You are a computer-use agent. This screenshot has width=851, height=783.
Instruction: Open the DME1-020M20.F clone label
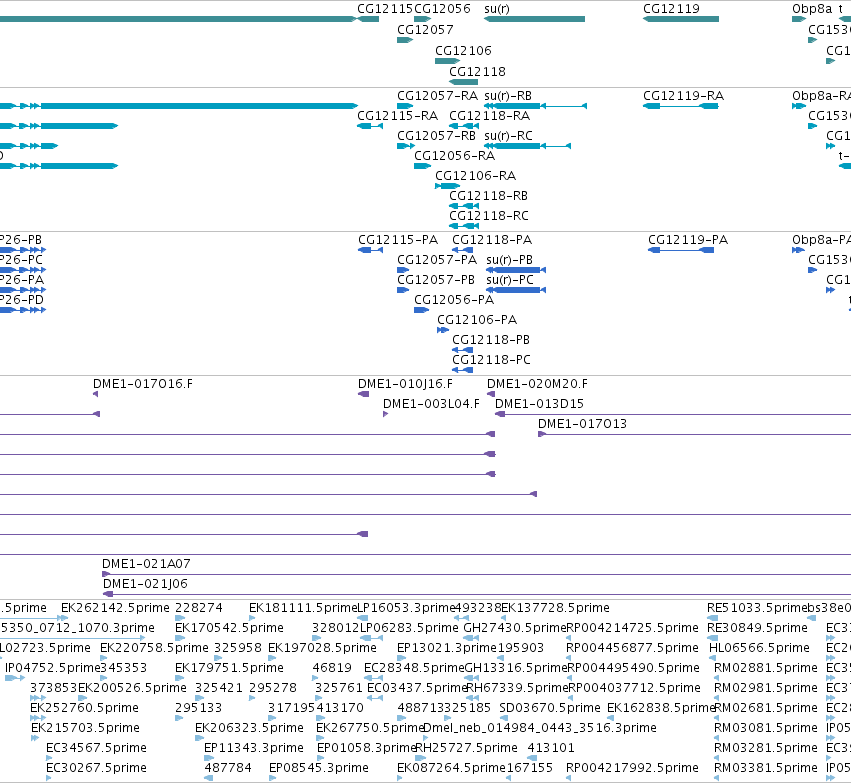click(537, 384)
